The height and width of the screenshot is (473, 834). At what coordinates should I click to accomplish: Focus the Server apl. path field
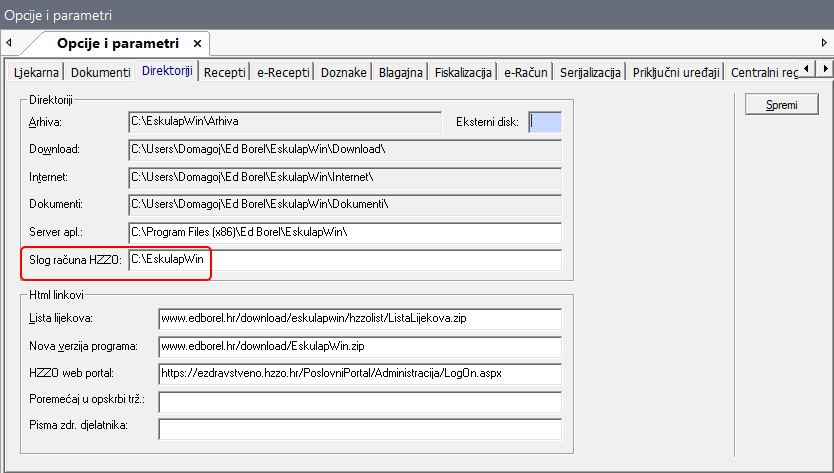coord(345,232)
